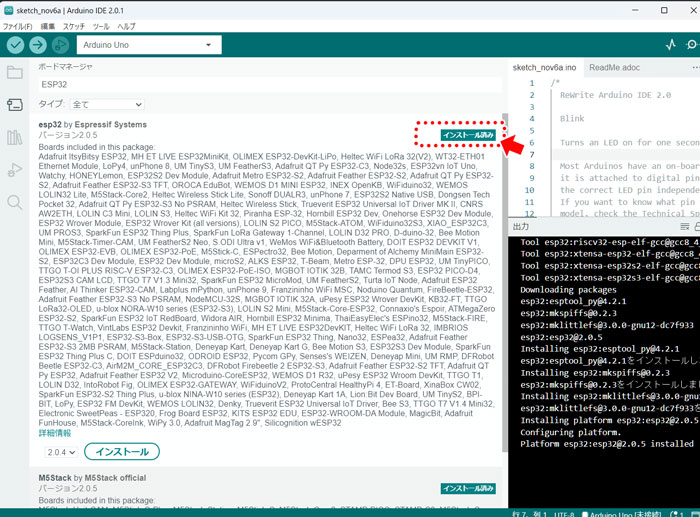Open the editor tabs overflow menu
Screen dimensions: 700x517
pos(695,67)
